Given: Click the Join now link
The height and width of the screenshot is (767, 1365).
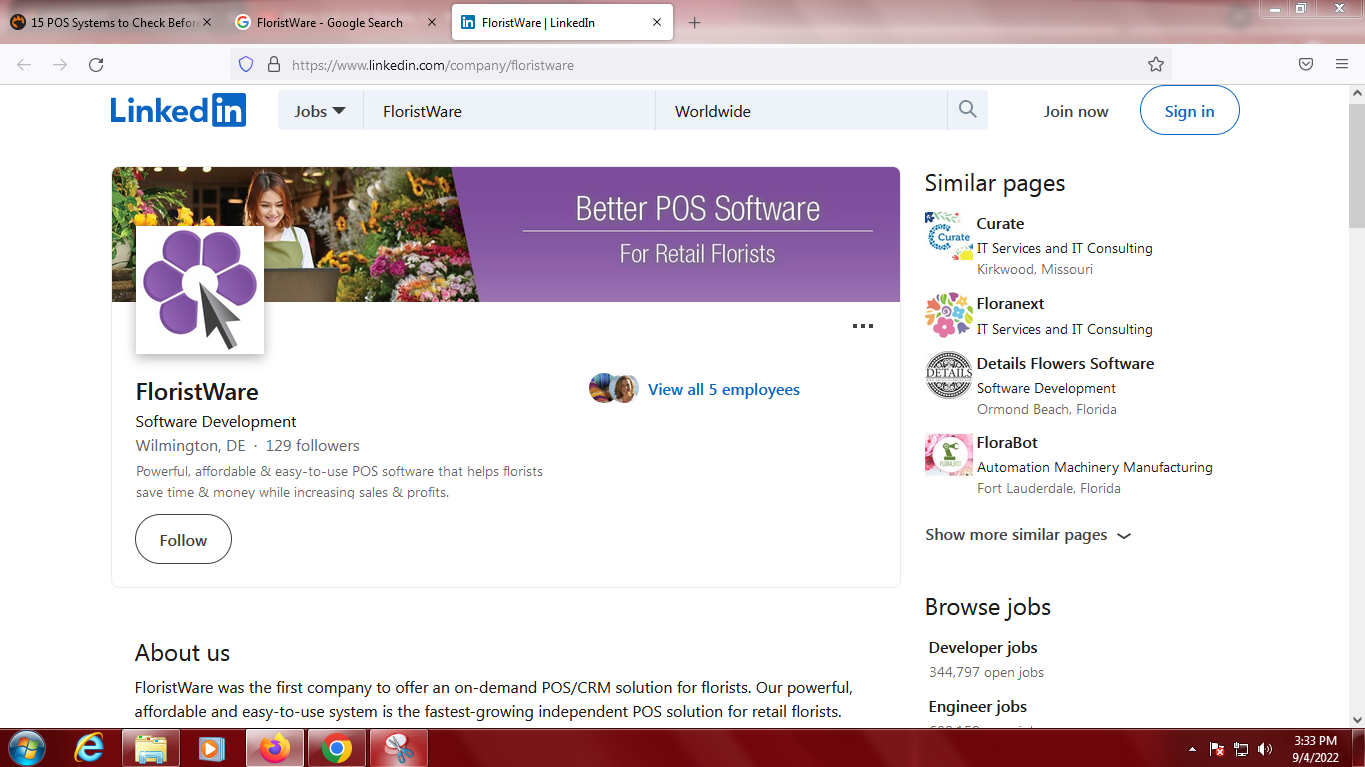Looking at the screenshot, I should click(1076, 111).
